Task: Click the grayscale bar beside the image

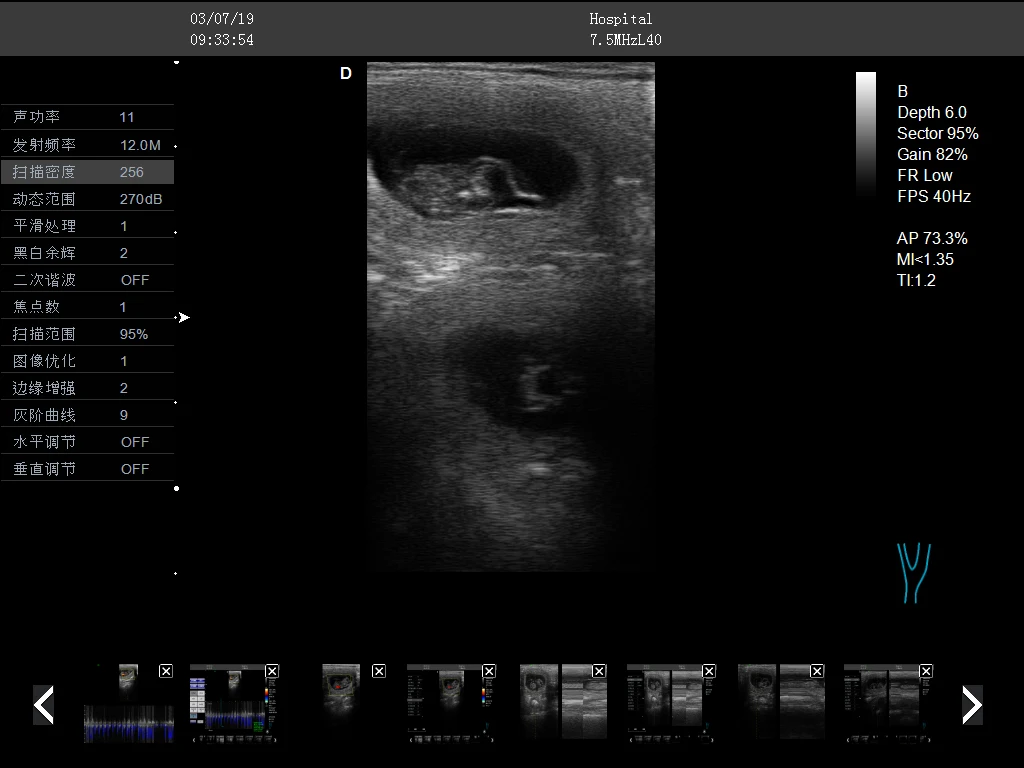Action: 866,130
